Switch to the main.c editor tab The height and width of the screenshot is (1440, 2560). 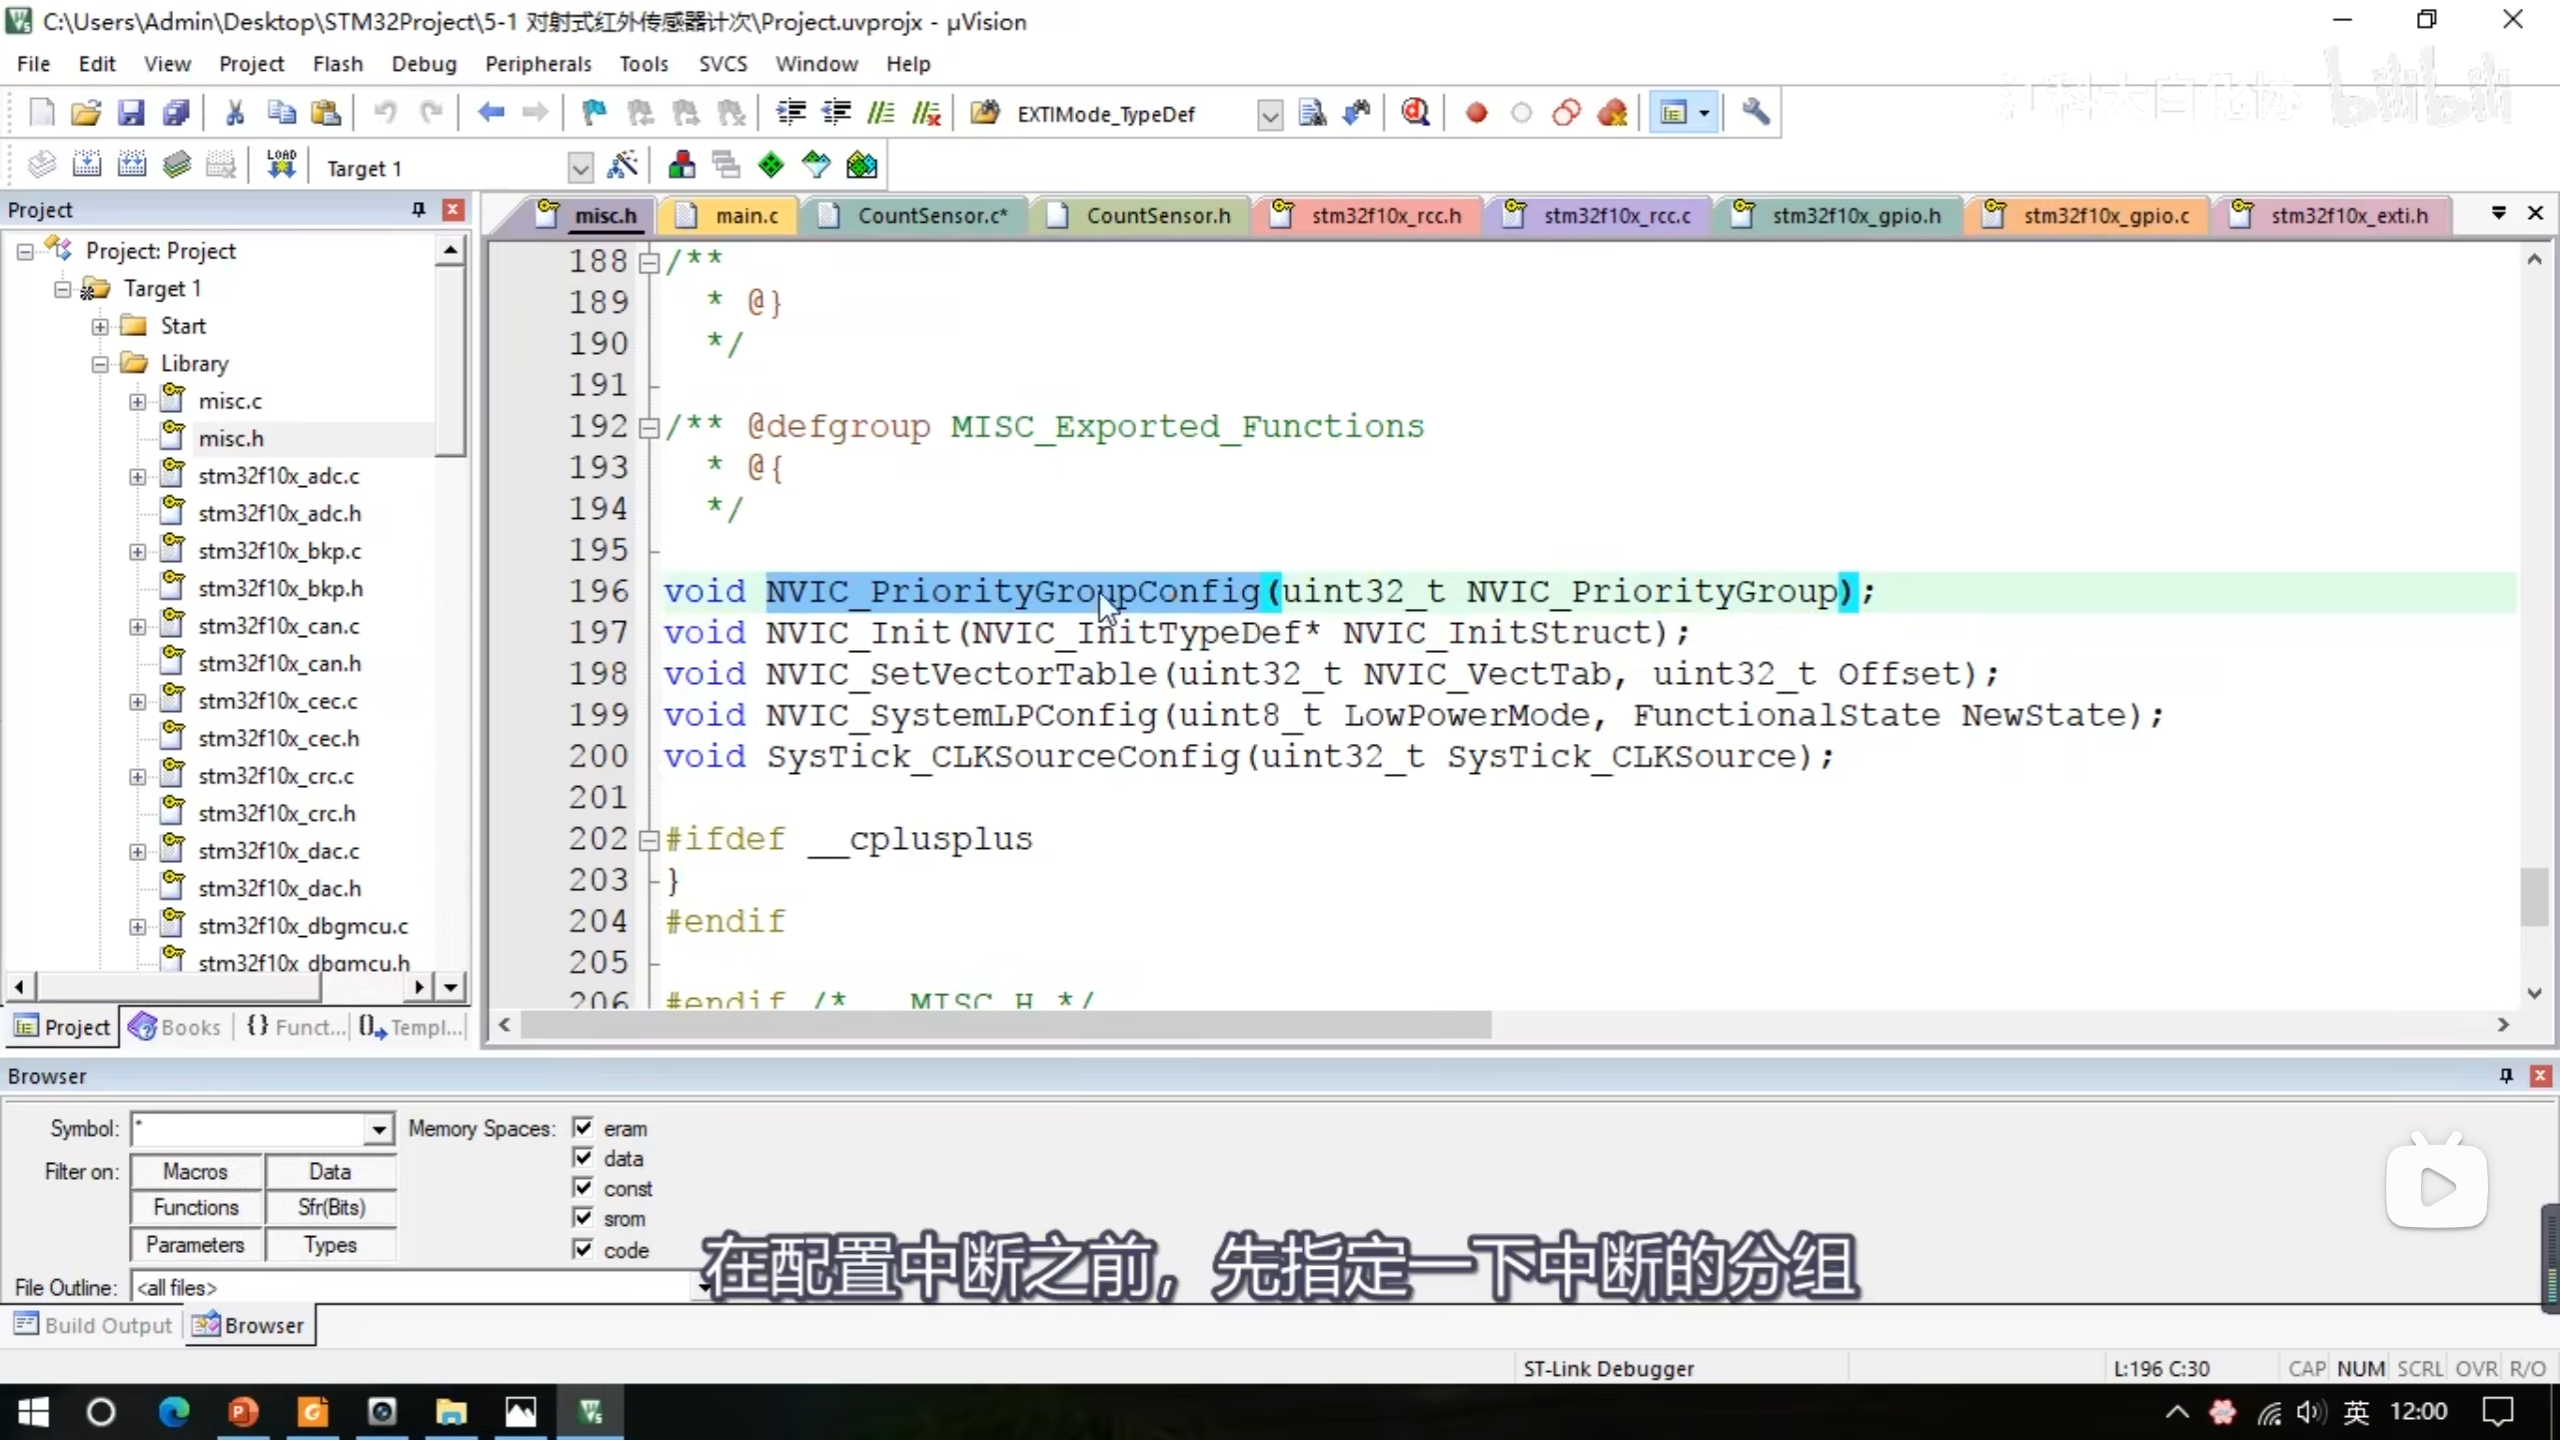pyautogui.click(x=745, y=216)
